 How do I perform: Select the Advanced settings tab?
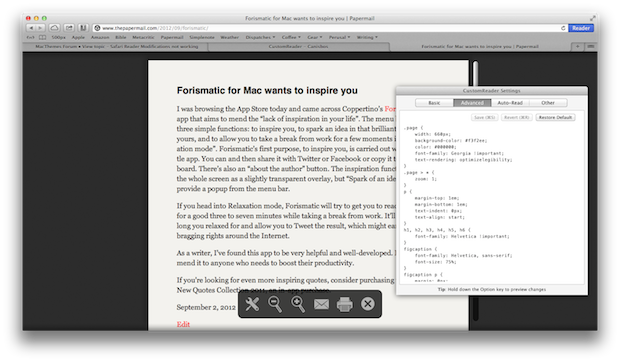(x=472, y=103)
